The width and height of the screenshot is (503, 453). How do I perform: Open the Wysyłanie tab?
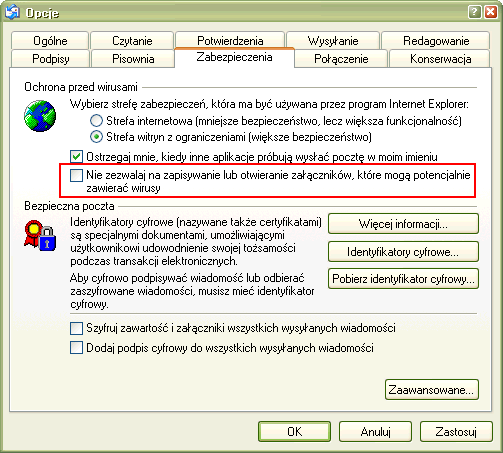[x=333, y=41]
